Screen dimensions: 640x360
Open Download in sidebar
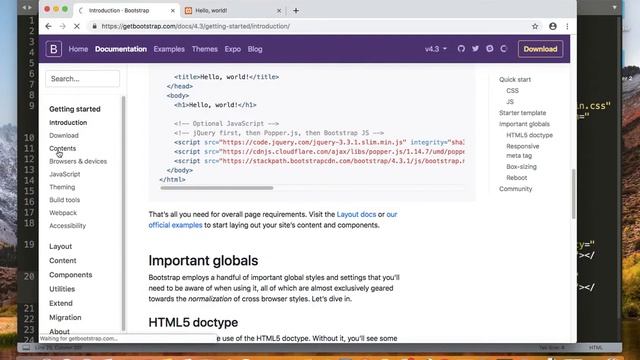pos(64,136)
